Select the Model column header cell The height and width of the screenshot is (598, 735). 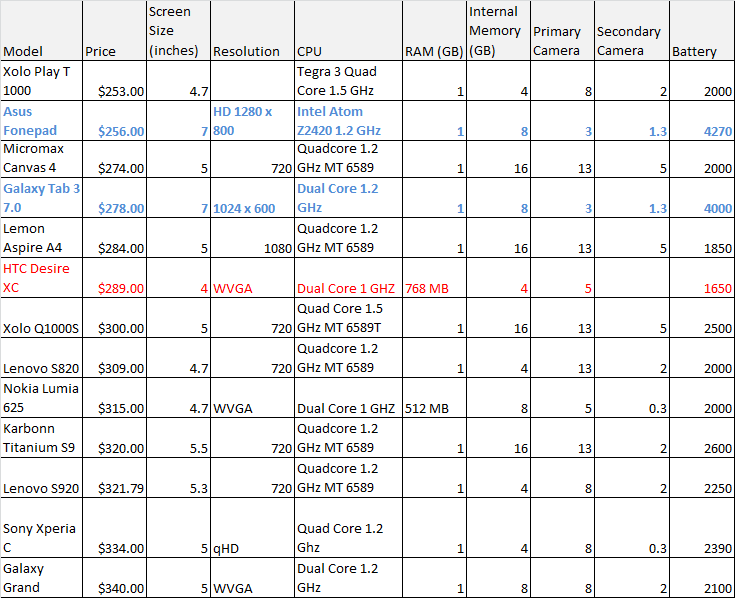click(x=41, y=30)
